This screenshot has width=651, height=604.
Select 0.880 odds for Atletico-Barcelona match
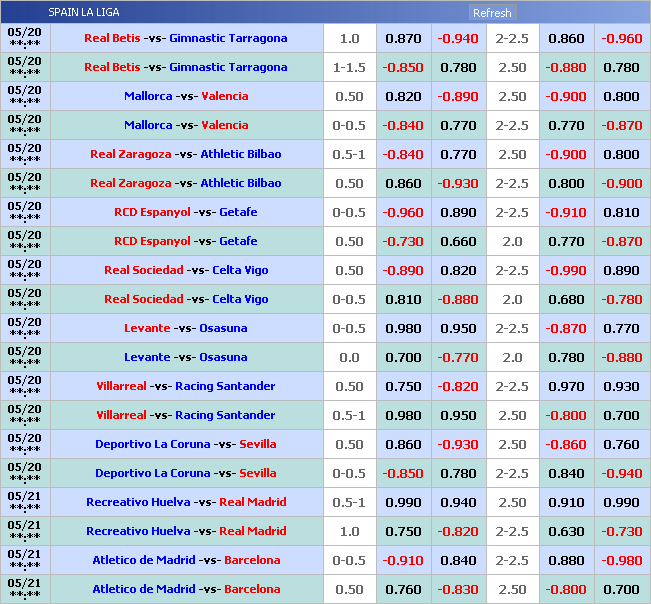click(566, 561)
